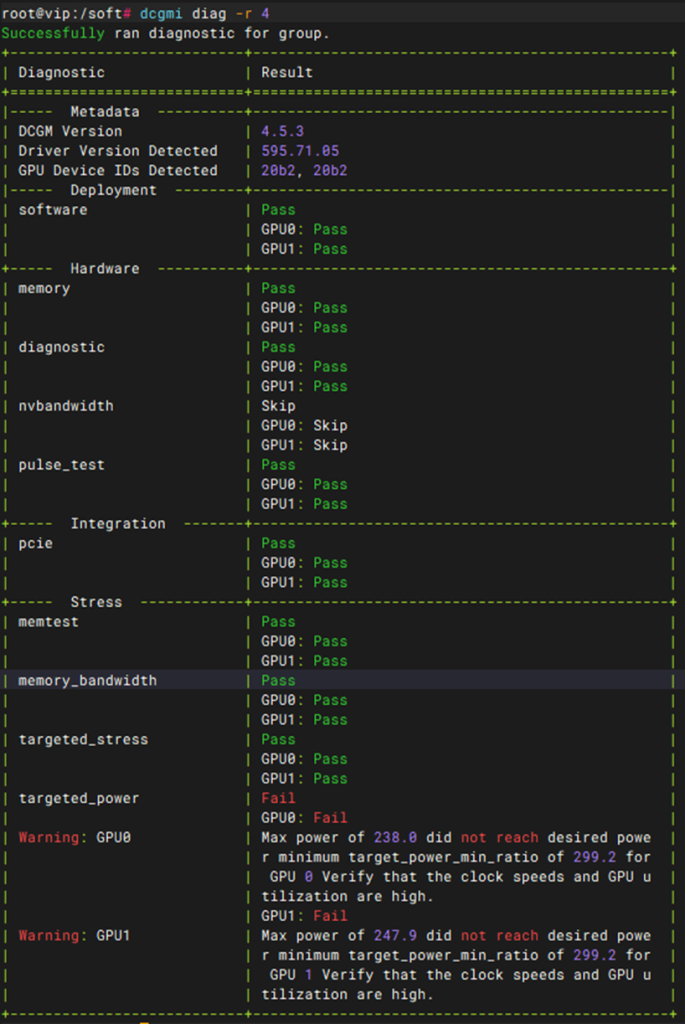Click the 'Stress' section label

[x=96, y=602]
